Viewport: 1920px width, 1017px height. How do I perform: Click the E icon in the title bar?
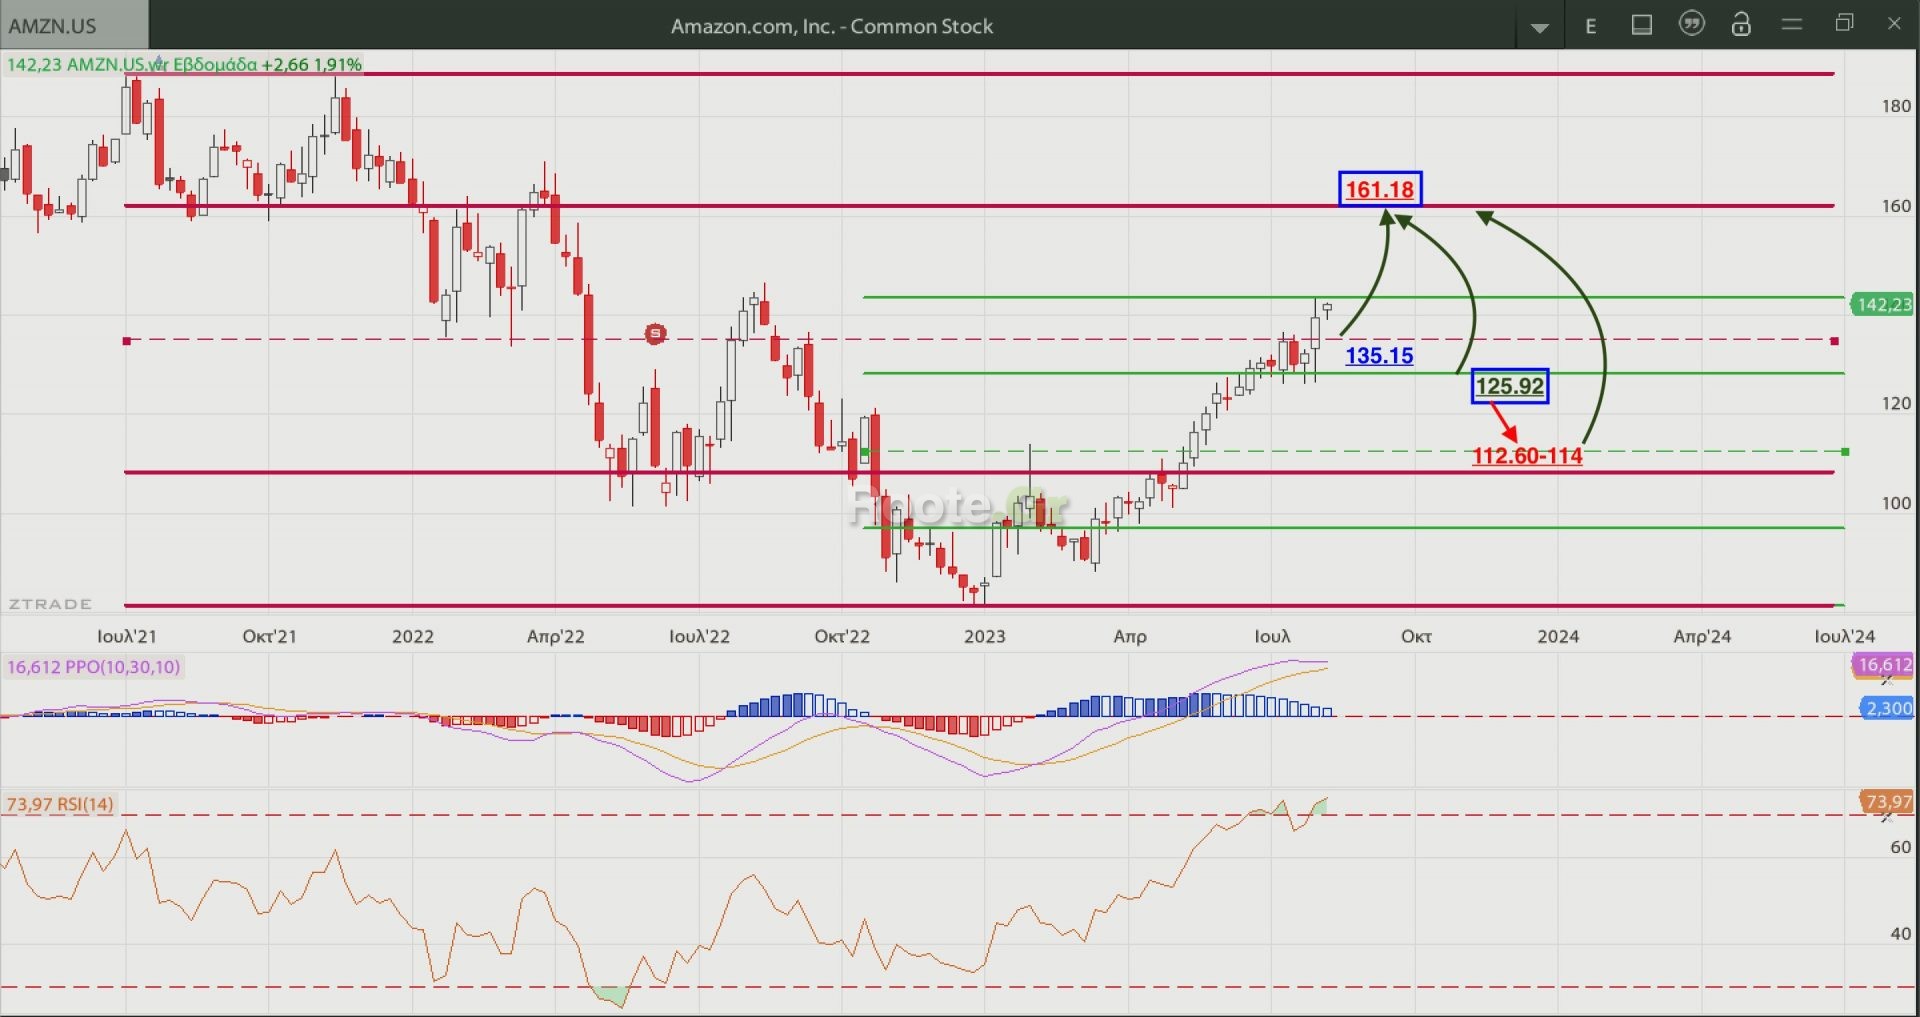point(1591,26)
